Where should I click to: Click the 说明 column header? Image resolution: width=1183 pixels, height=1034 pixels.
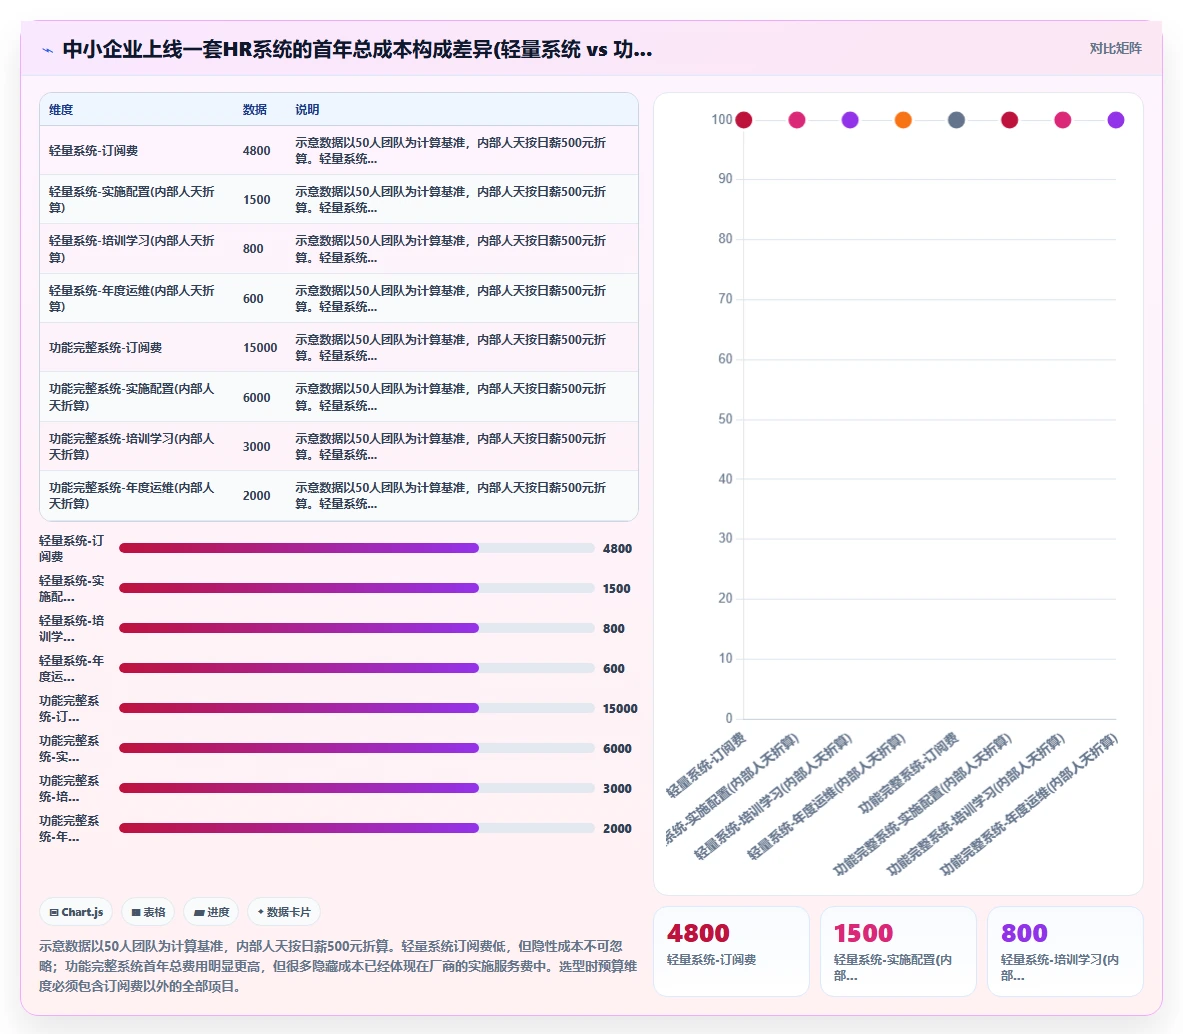pos(307,109)
